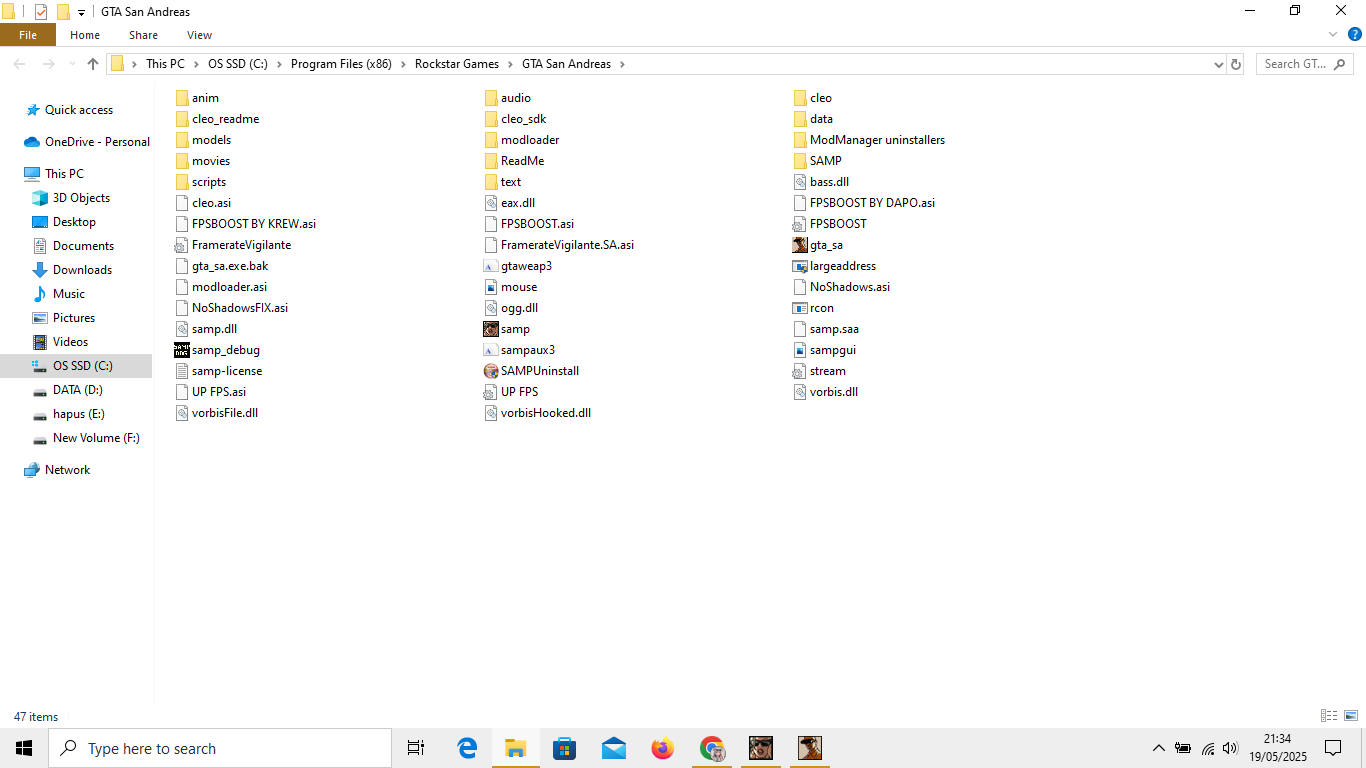This screenshot has height=768, width=1366.
Task: Click the UP FPS image icon
Action: pyautogui.click(x=491, y=392)
